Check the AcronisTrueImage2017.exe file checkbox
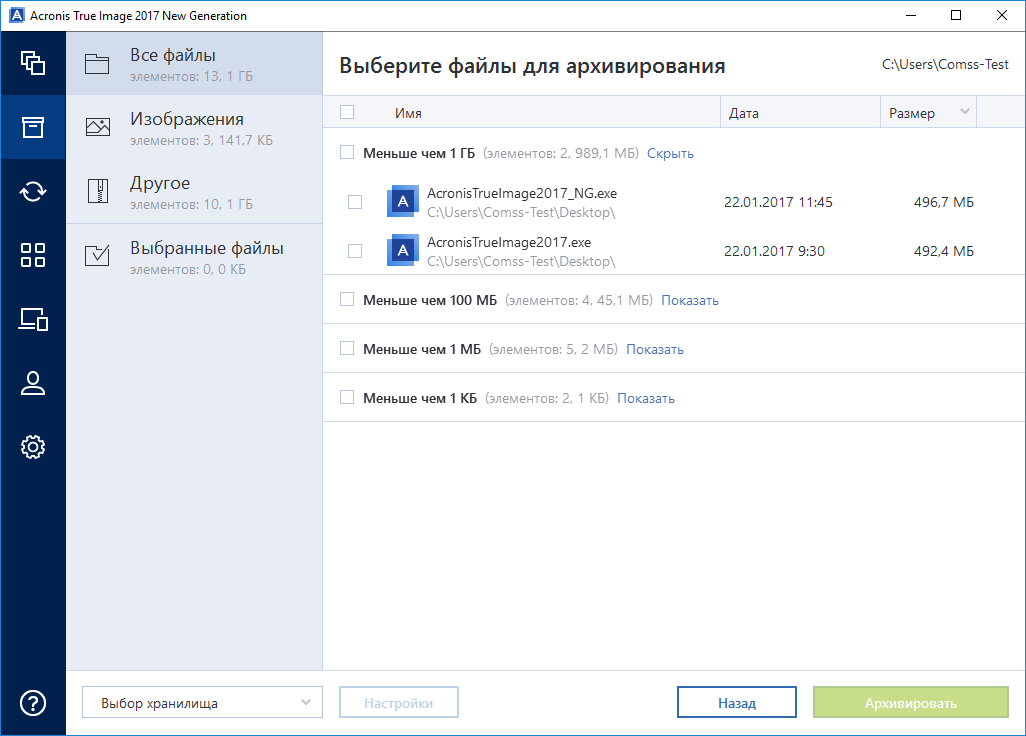 tap(355, 251)
